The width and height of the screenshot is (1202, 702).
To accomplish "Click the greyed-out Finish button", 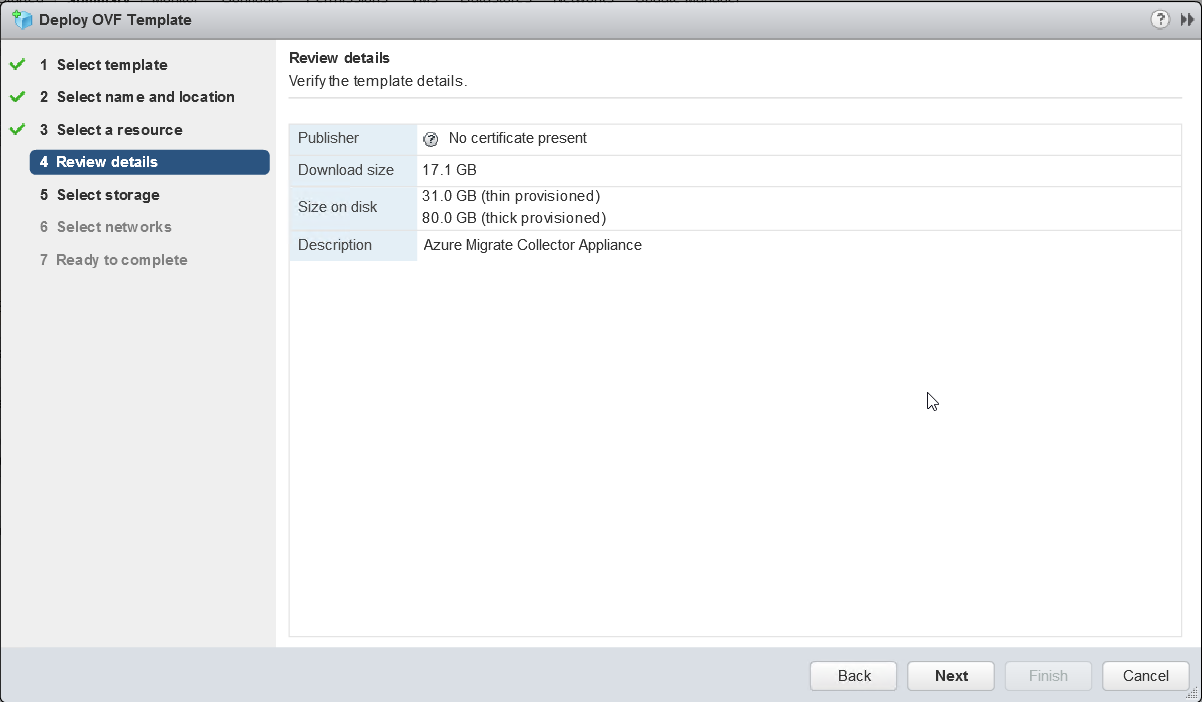I will tap(1048, 676).
